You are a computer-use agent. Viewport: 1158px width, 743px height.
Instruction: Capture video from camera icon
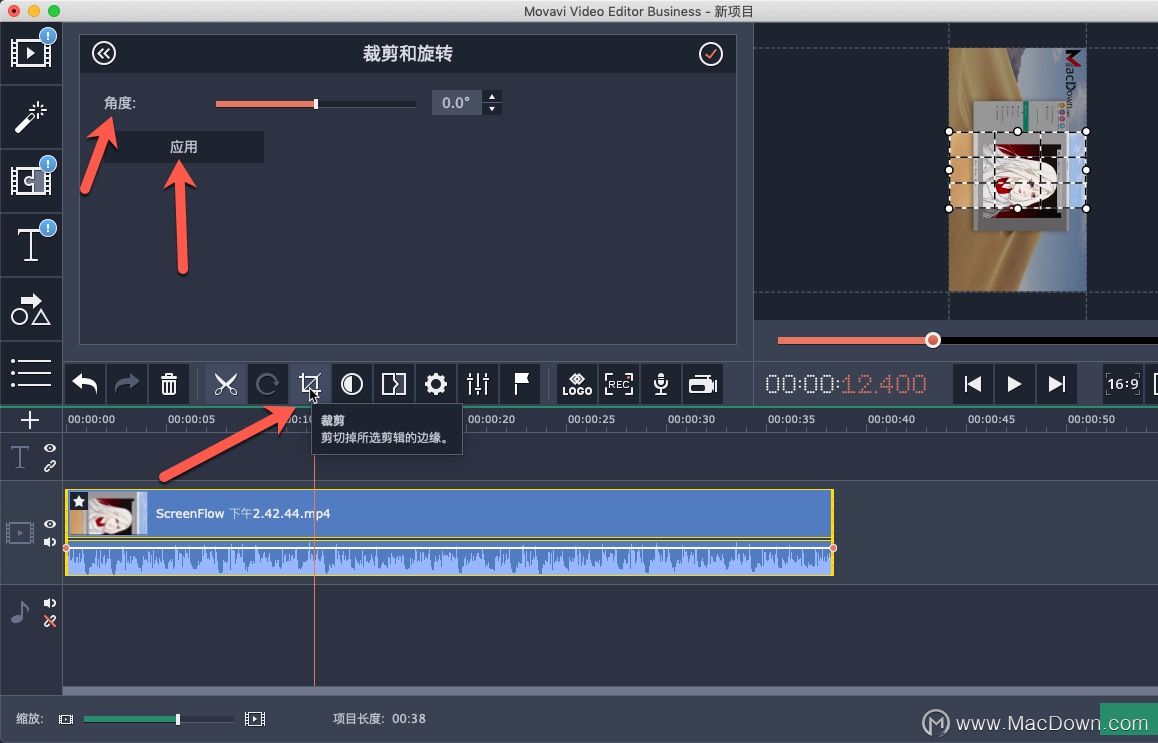coord(703,384)
